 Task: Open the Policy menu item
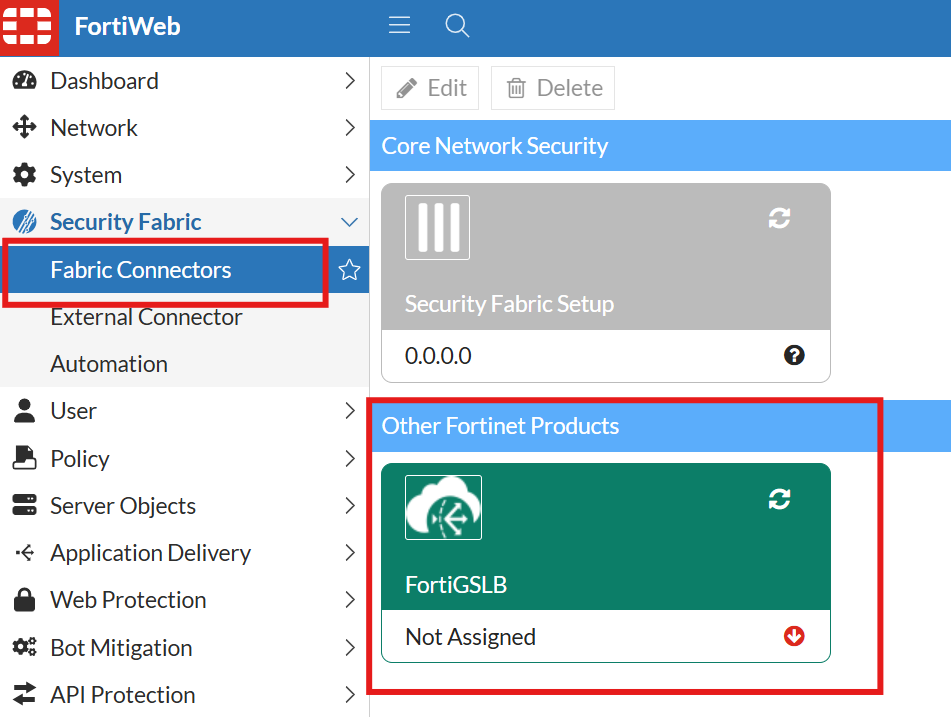tap(184, 458)
